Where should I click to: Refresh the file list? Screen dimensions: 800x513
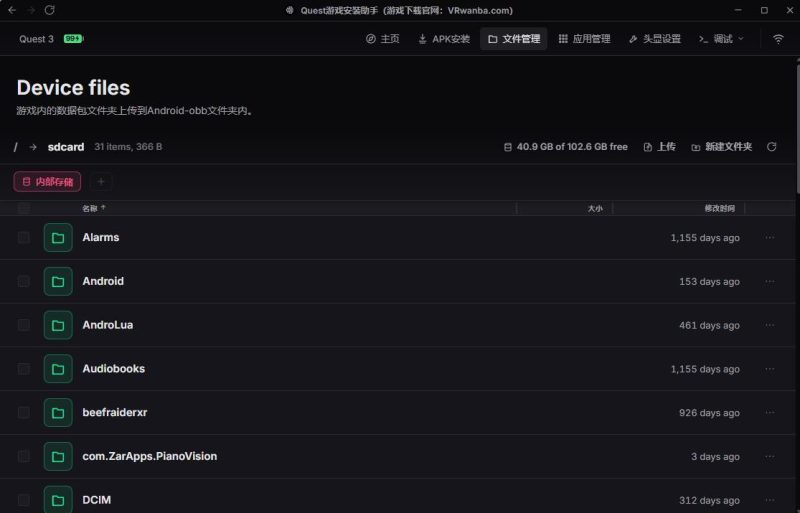pos(771,147)
